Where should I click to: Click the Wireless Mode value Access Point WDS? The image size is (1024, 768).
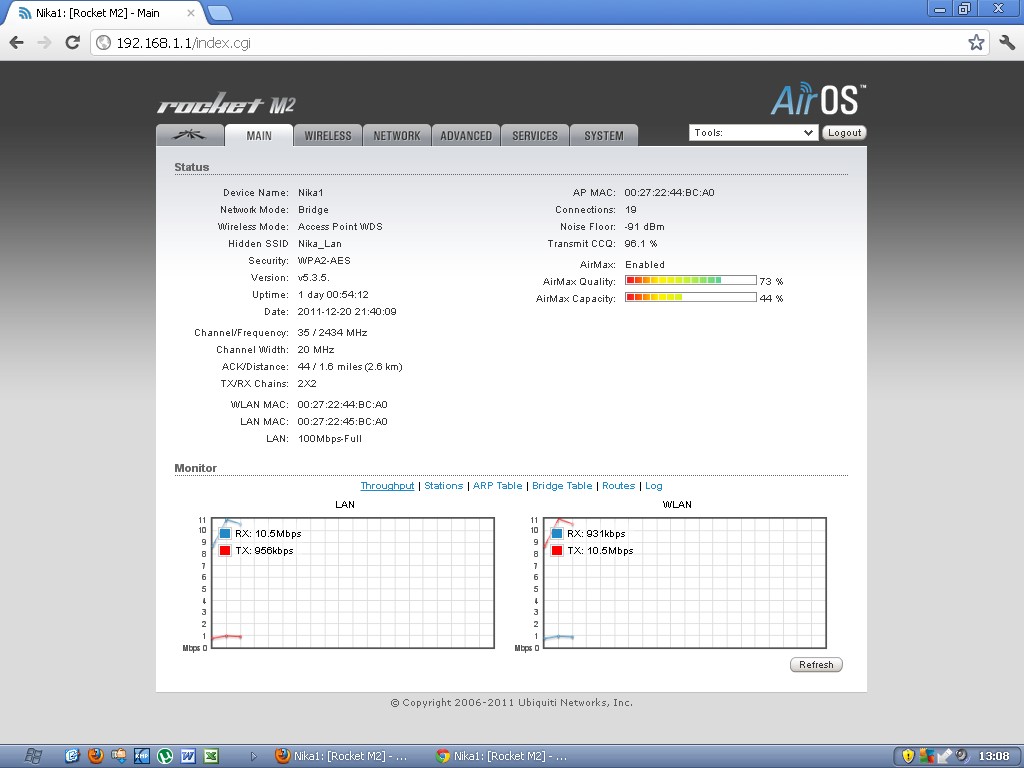point(340,227)
